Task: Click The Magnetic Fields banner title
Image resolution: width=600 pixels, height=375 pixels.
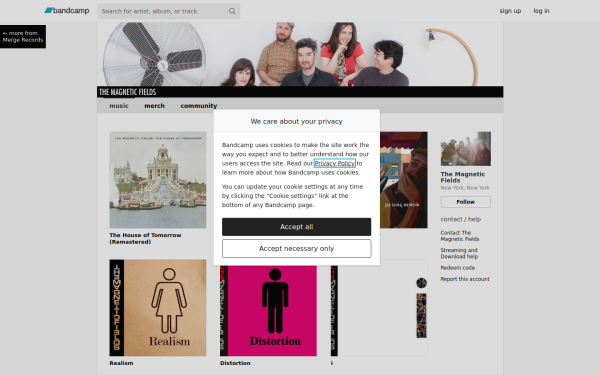Action: point(127,92)
